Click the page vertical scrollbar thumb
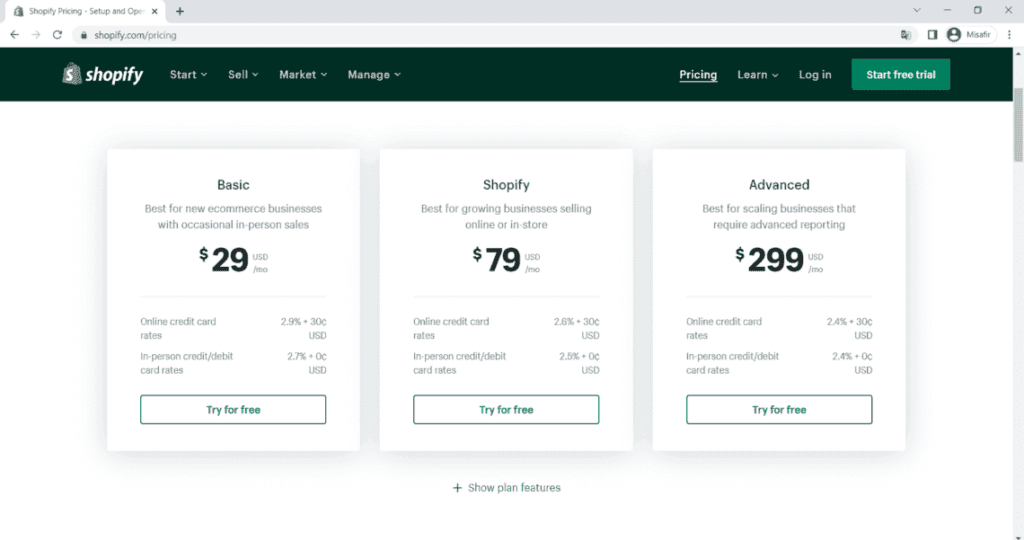Viewport: 1024px width, 540px height. 1018,124
